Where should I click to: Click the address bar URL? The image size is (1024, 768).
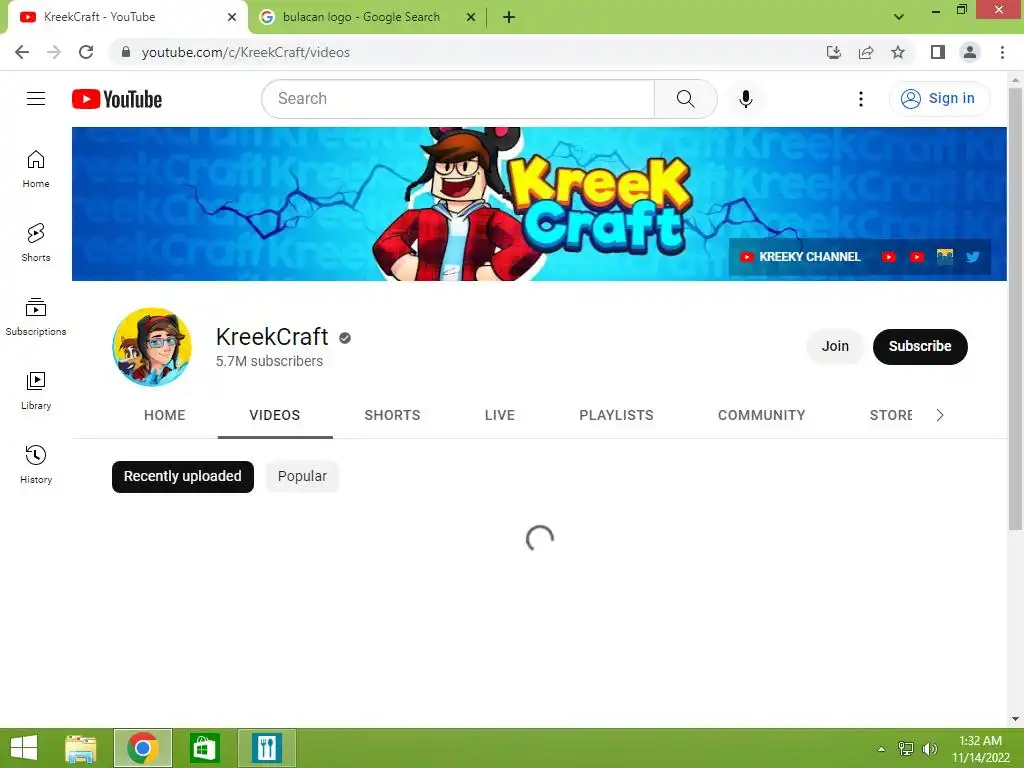246,52
